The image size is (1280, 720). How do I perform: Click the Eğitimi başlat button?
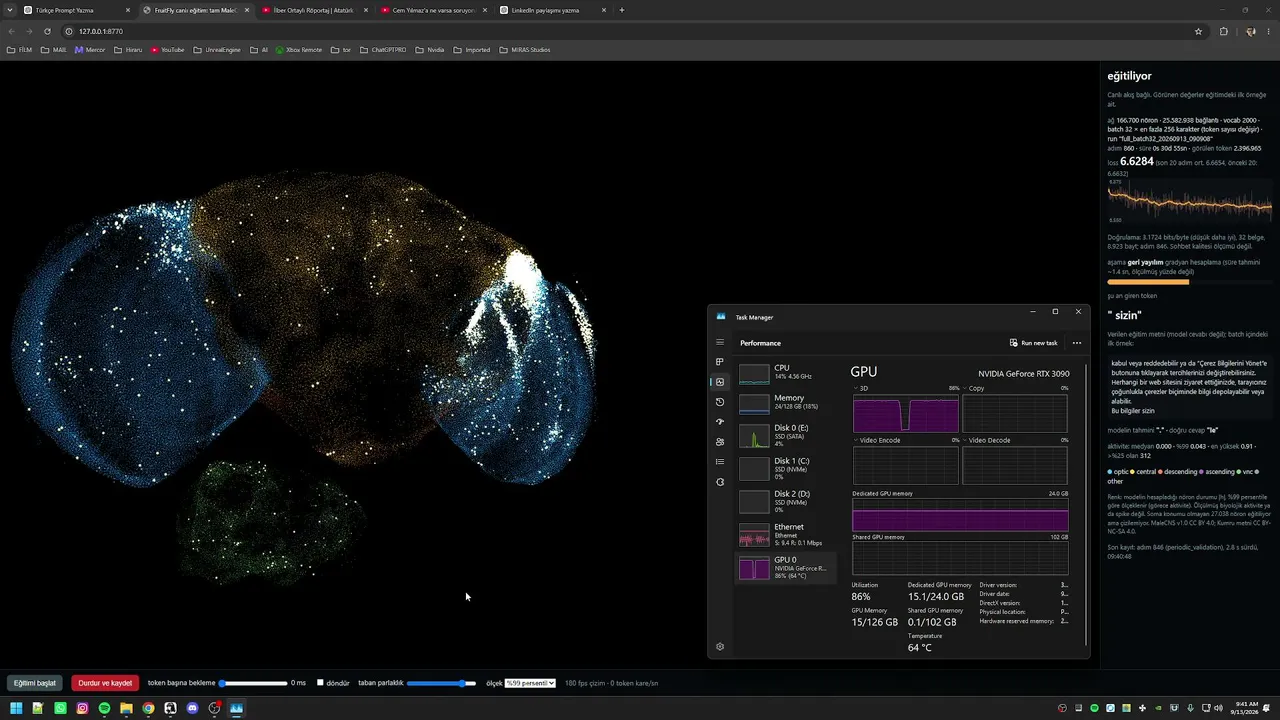[34, 683]
